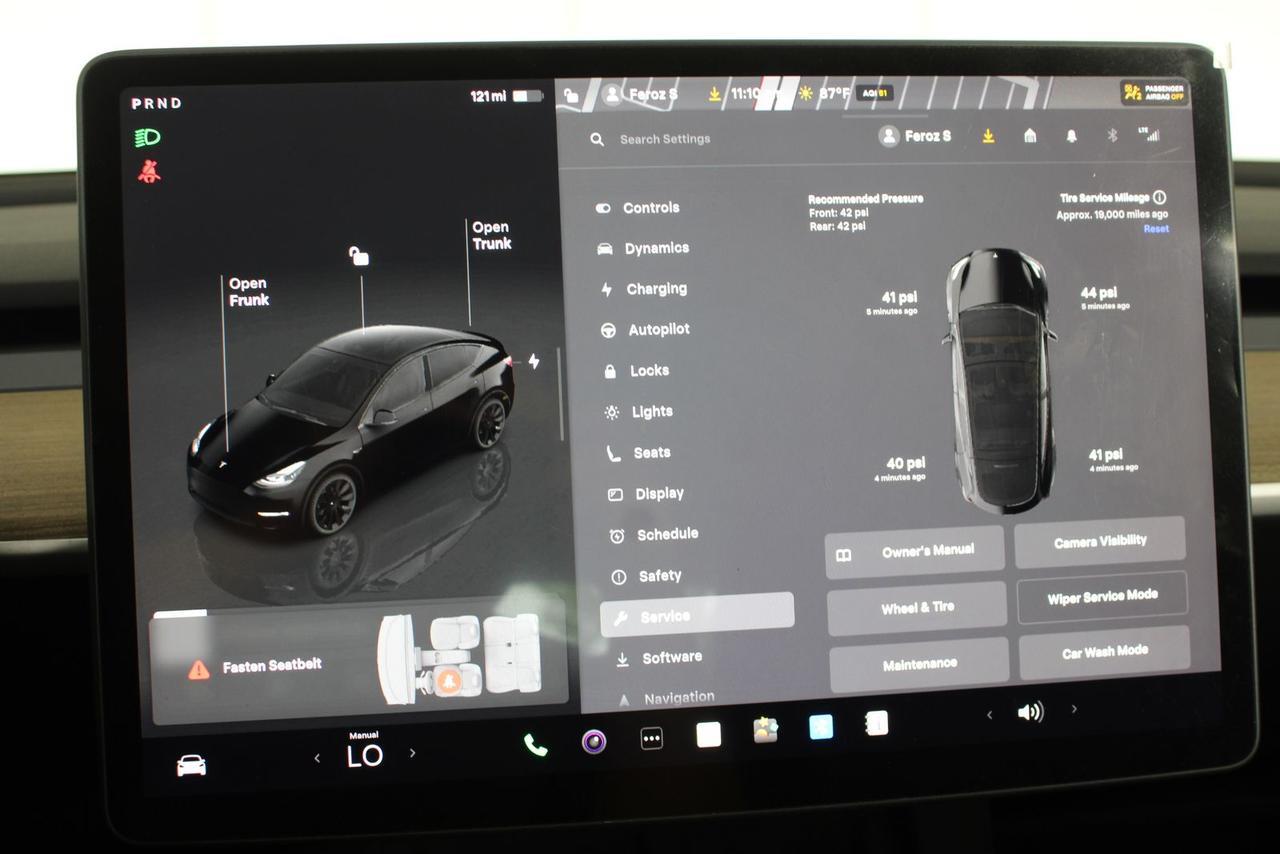
Task: Select the Service menu item
Action: click(697, 615)
